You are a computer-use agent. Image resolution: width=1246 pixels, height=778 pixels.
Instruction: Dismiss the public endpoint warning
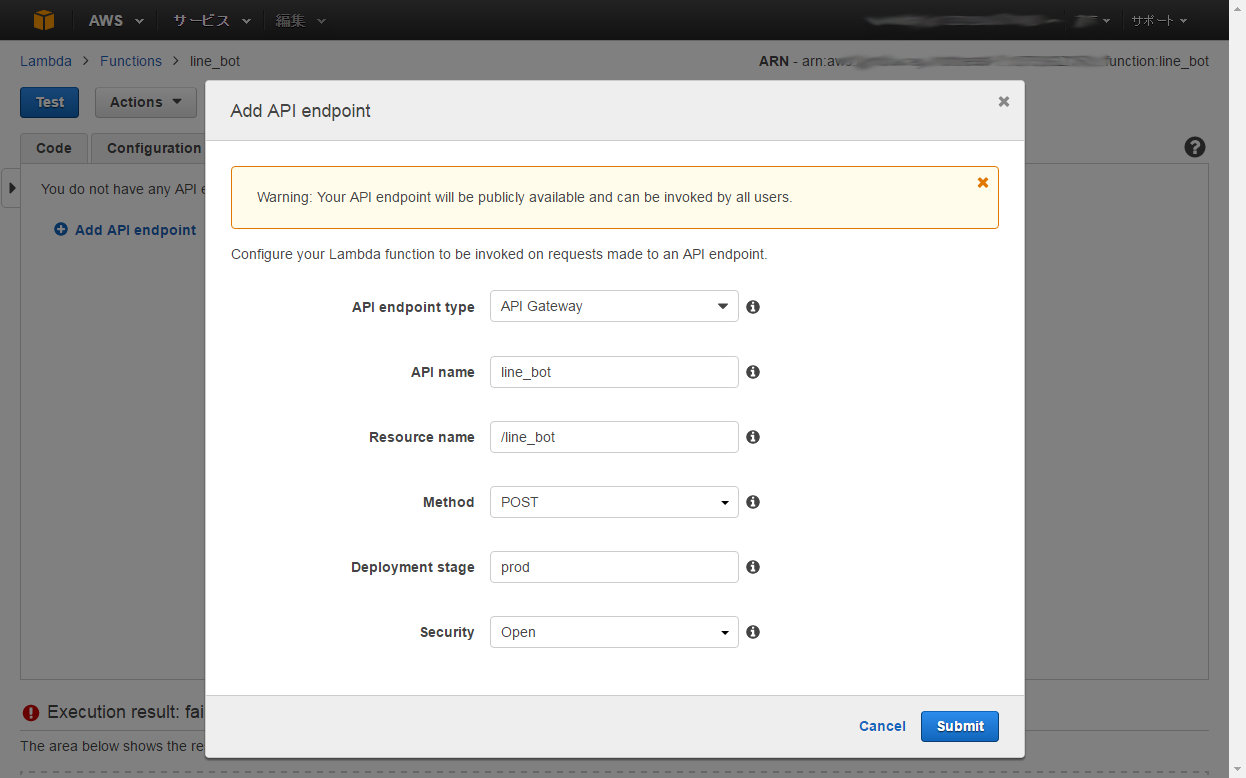point(982,182)
